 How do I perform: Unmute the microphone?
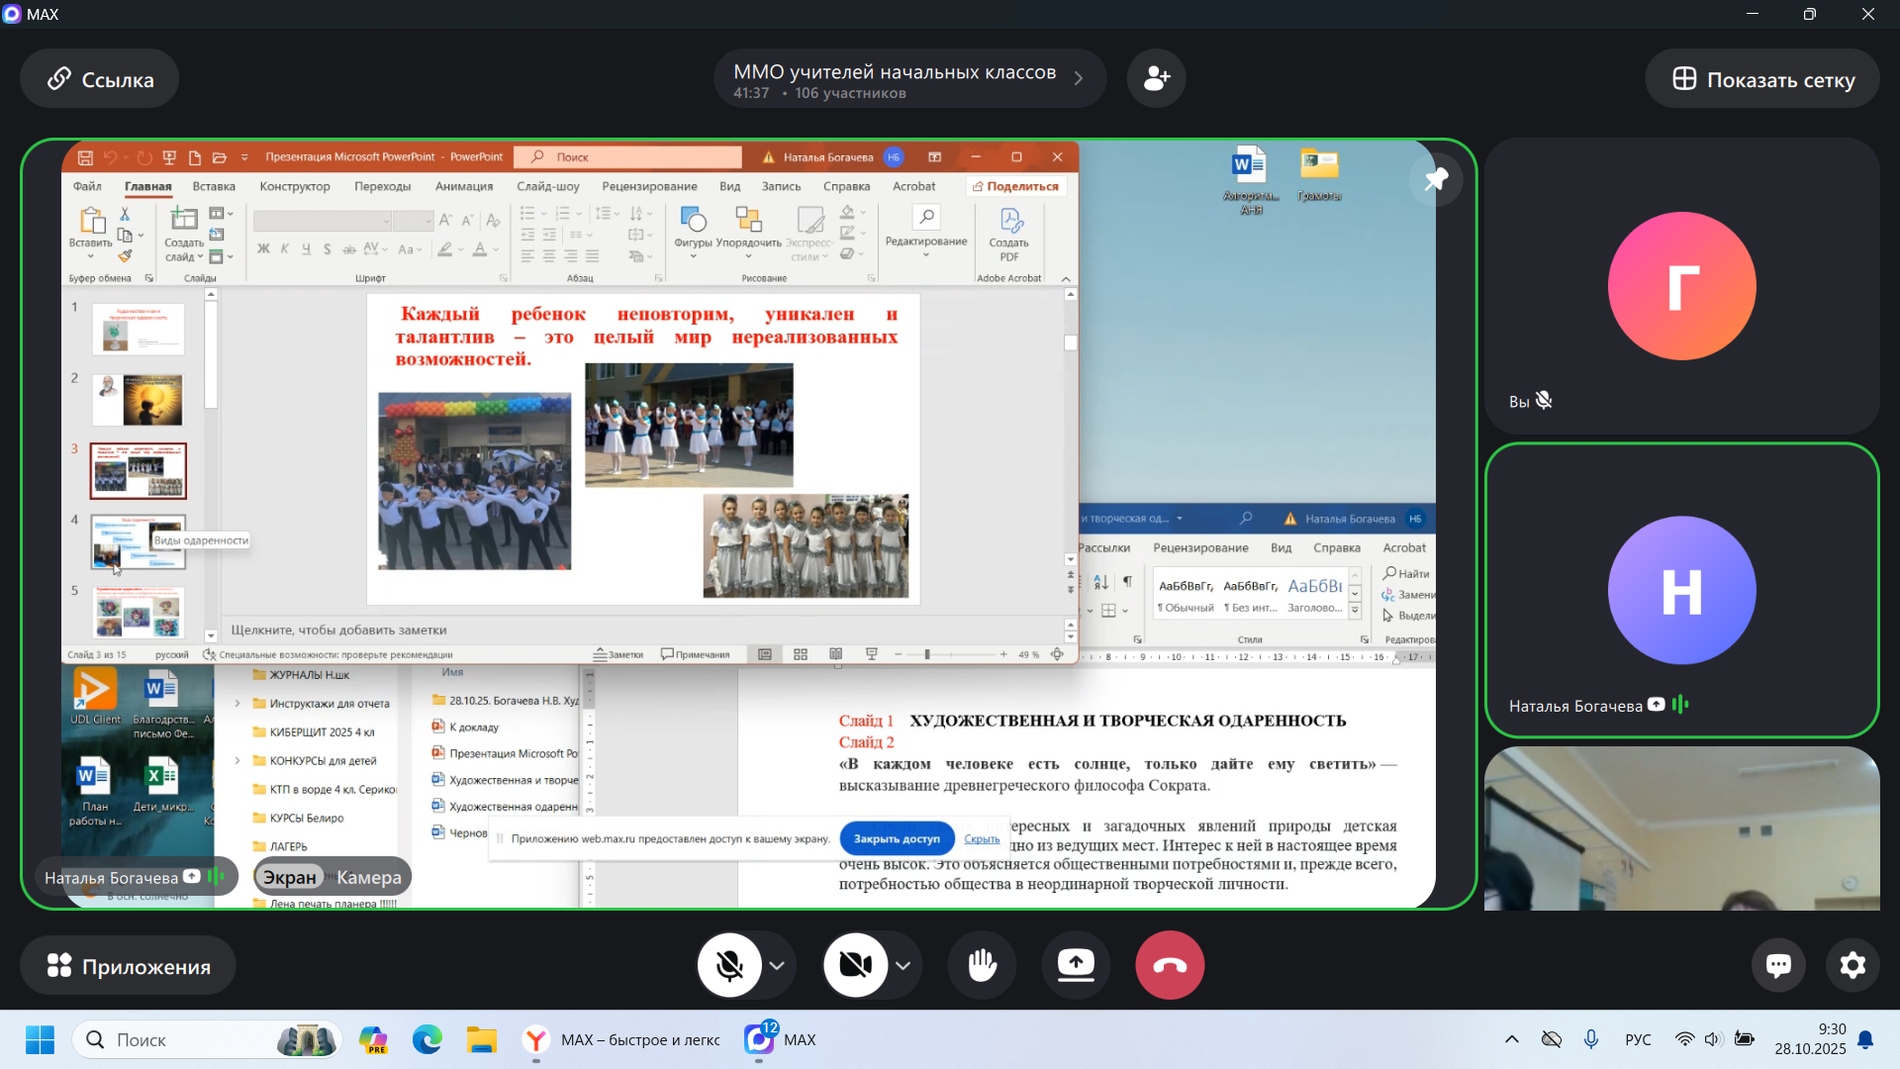[730, 965]
